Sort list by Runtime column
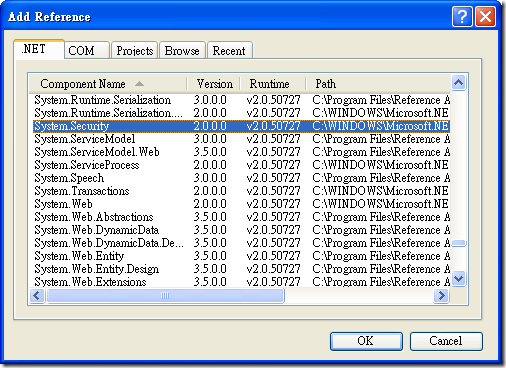The image size is (506, 368). click(x=273, y=84)
